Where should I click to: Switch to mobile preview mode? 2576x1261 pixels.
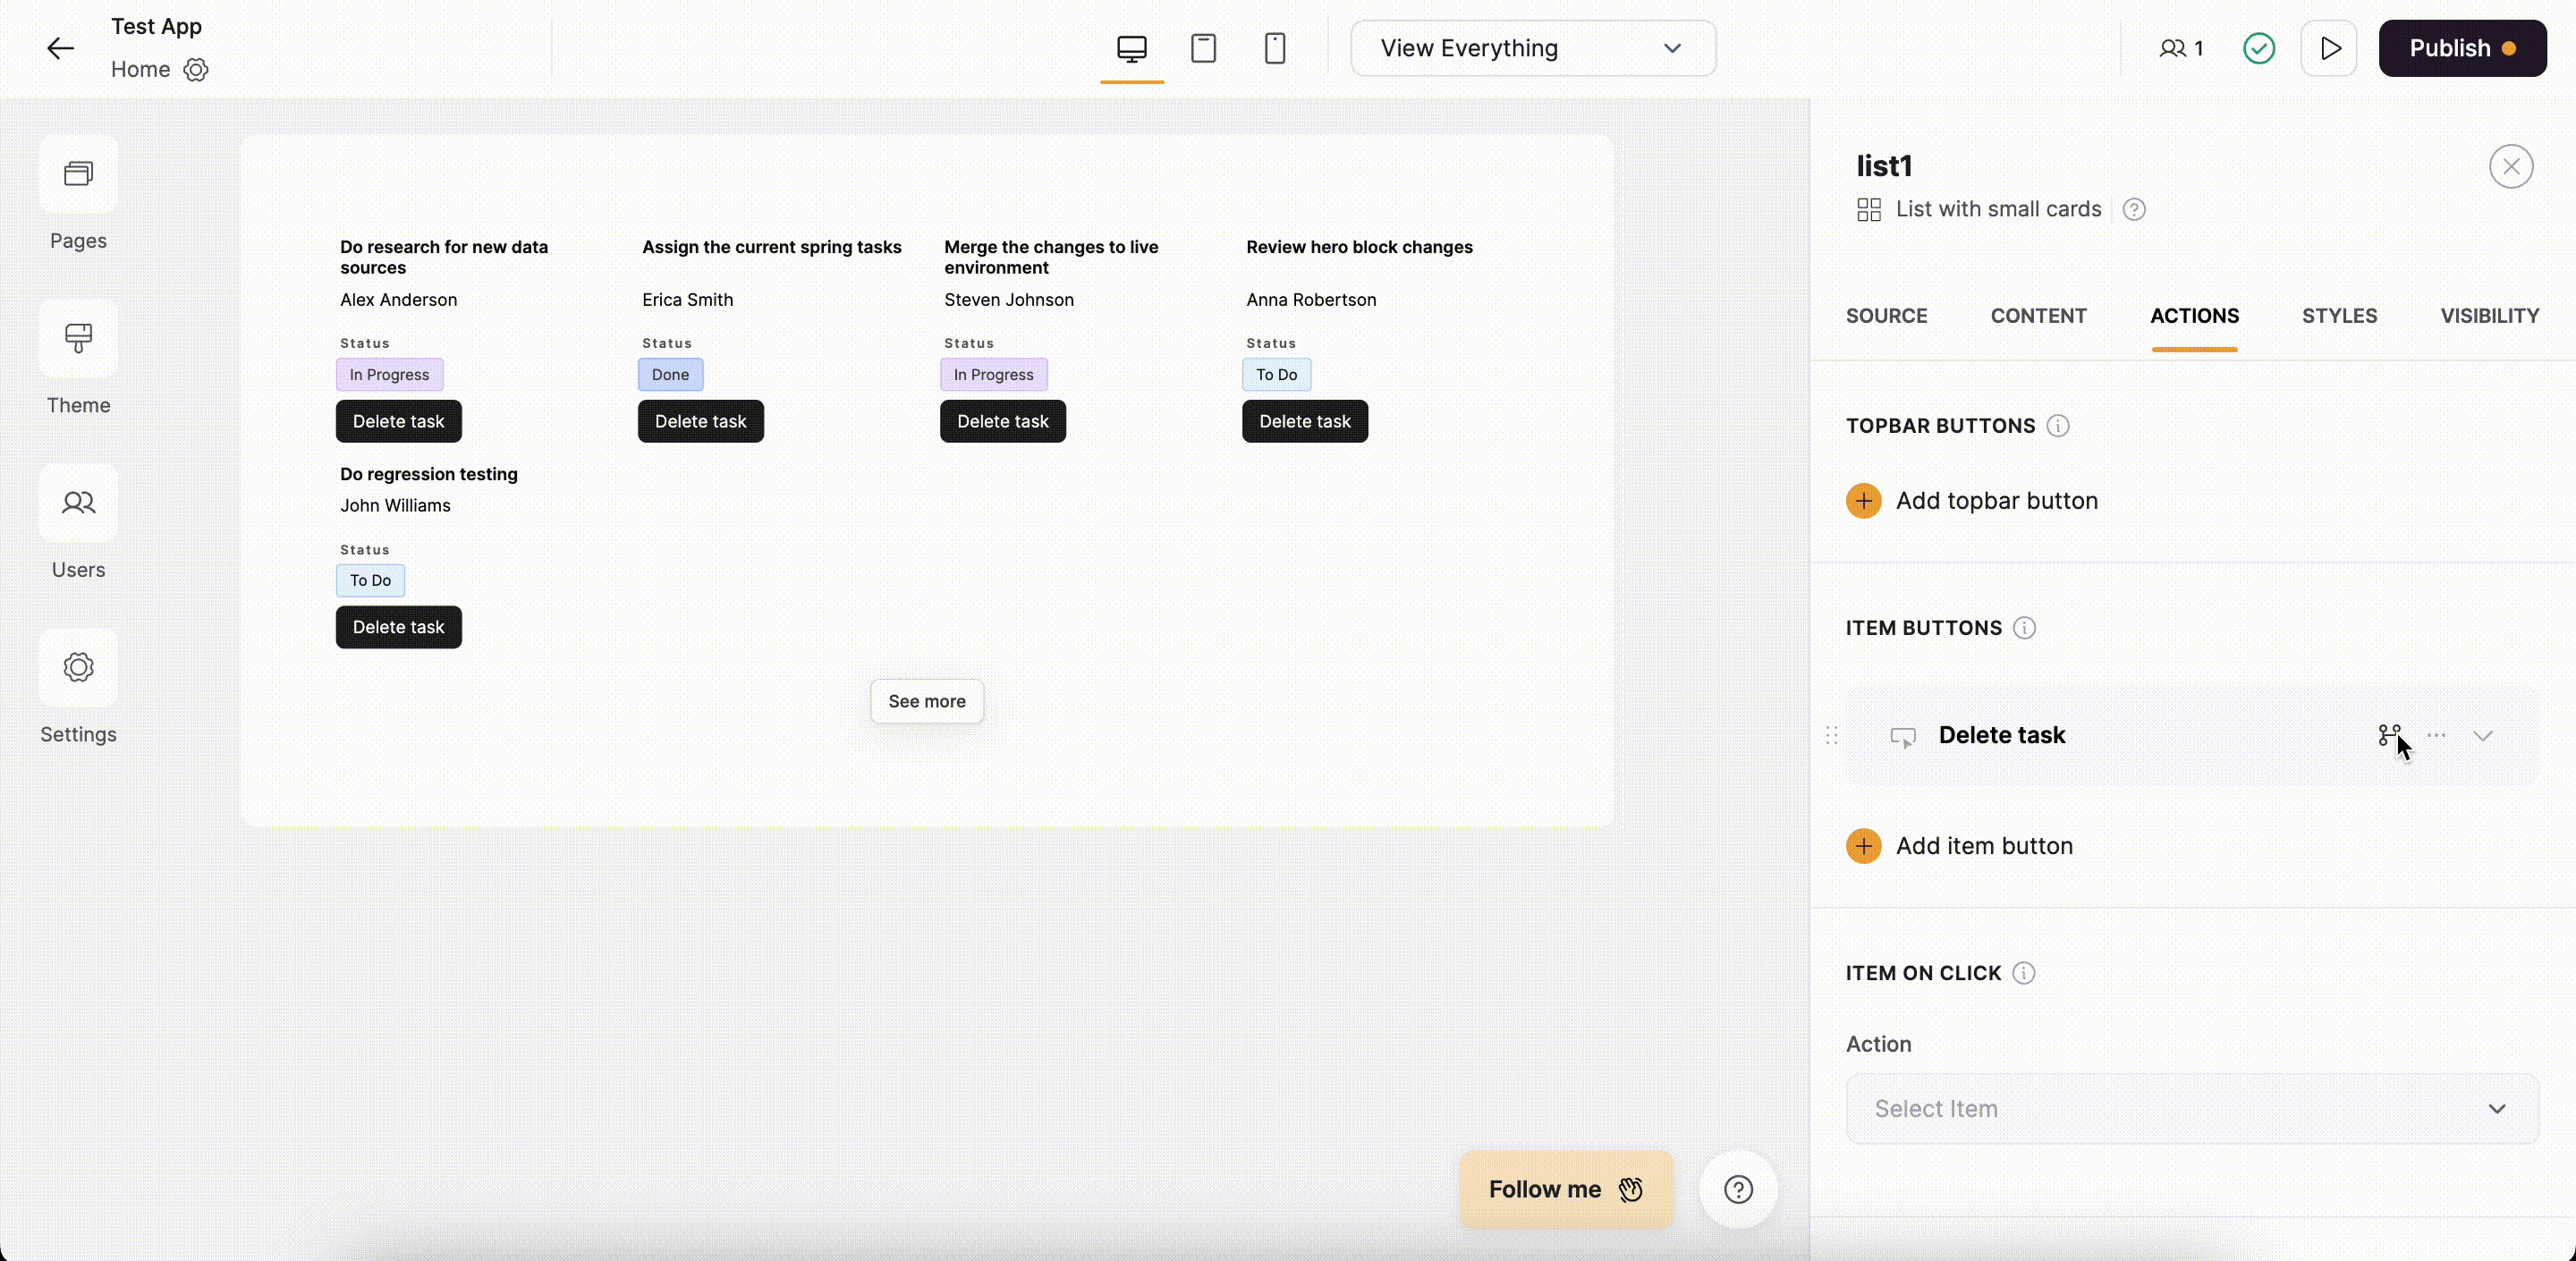pos(1275,48)
